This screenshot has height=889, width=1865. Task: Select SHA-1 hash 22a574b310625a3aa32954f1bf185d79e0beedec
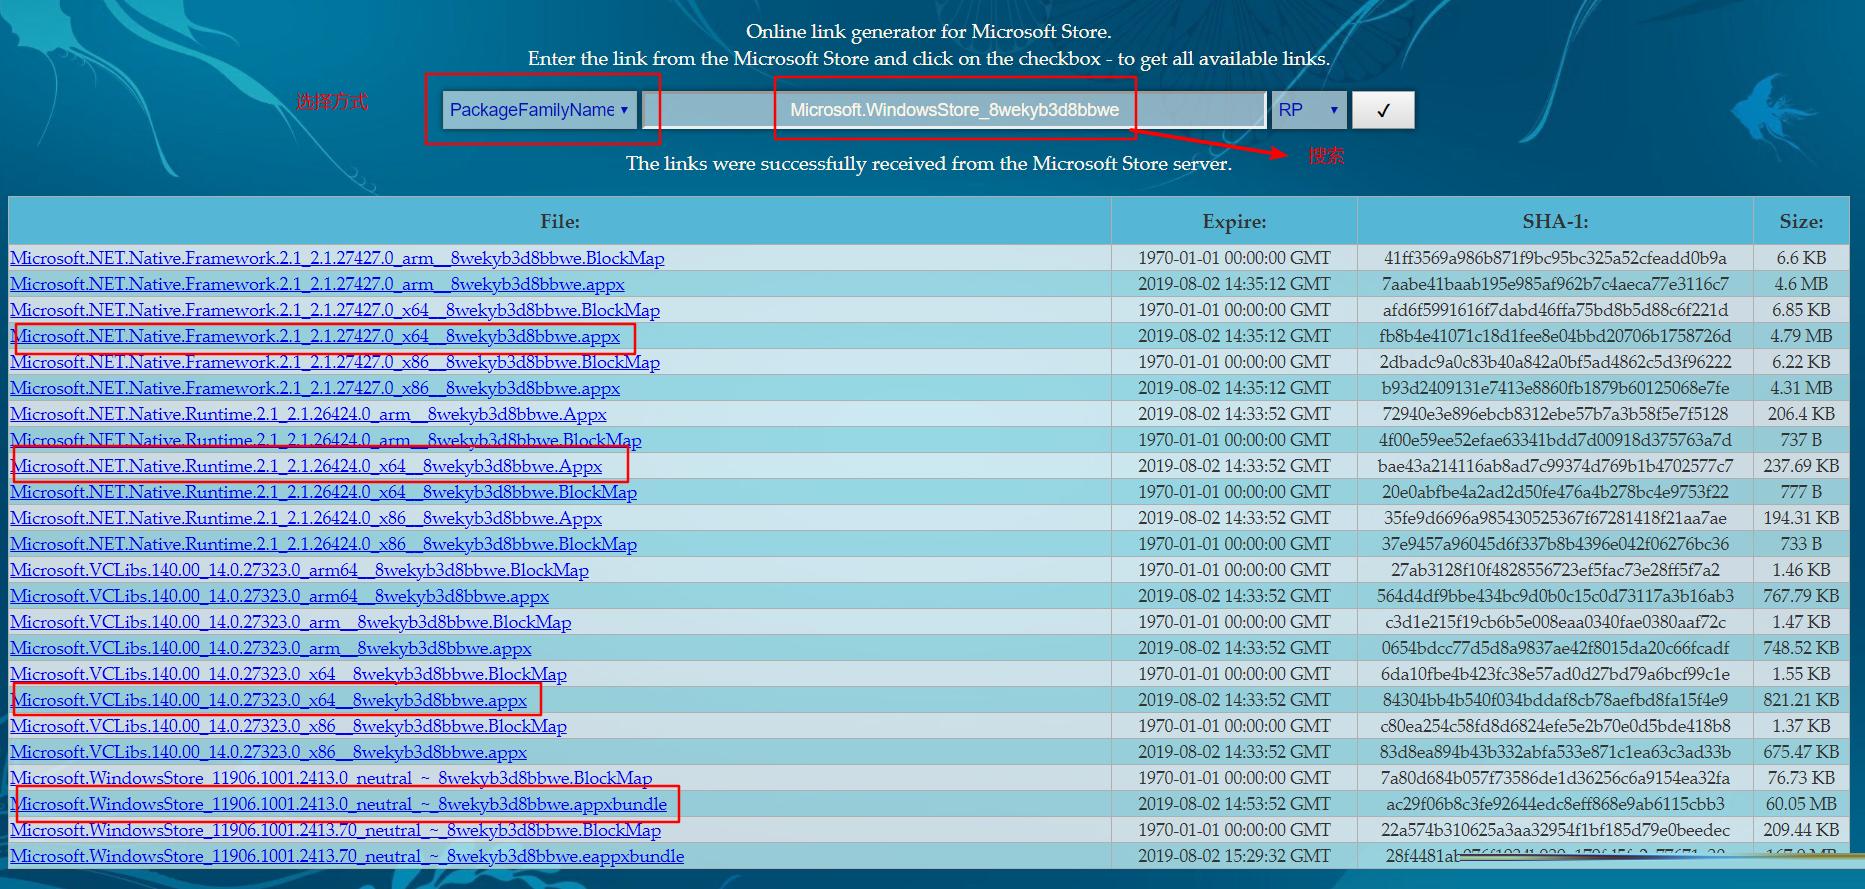pyautogui.click(x=1555, y=830)
